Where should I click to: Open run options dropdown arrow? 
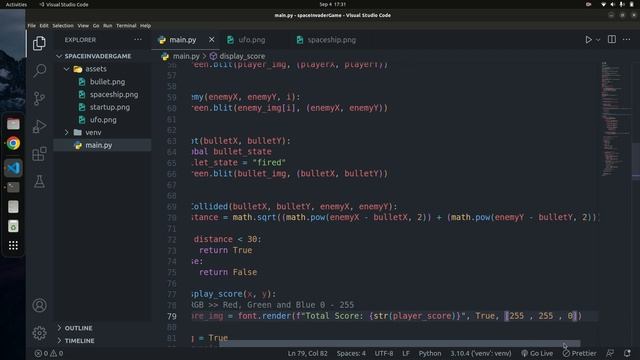[598, 40]
